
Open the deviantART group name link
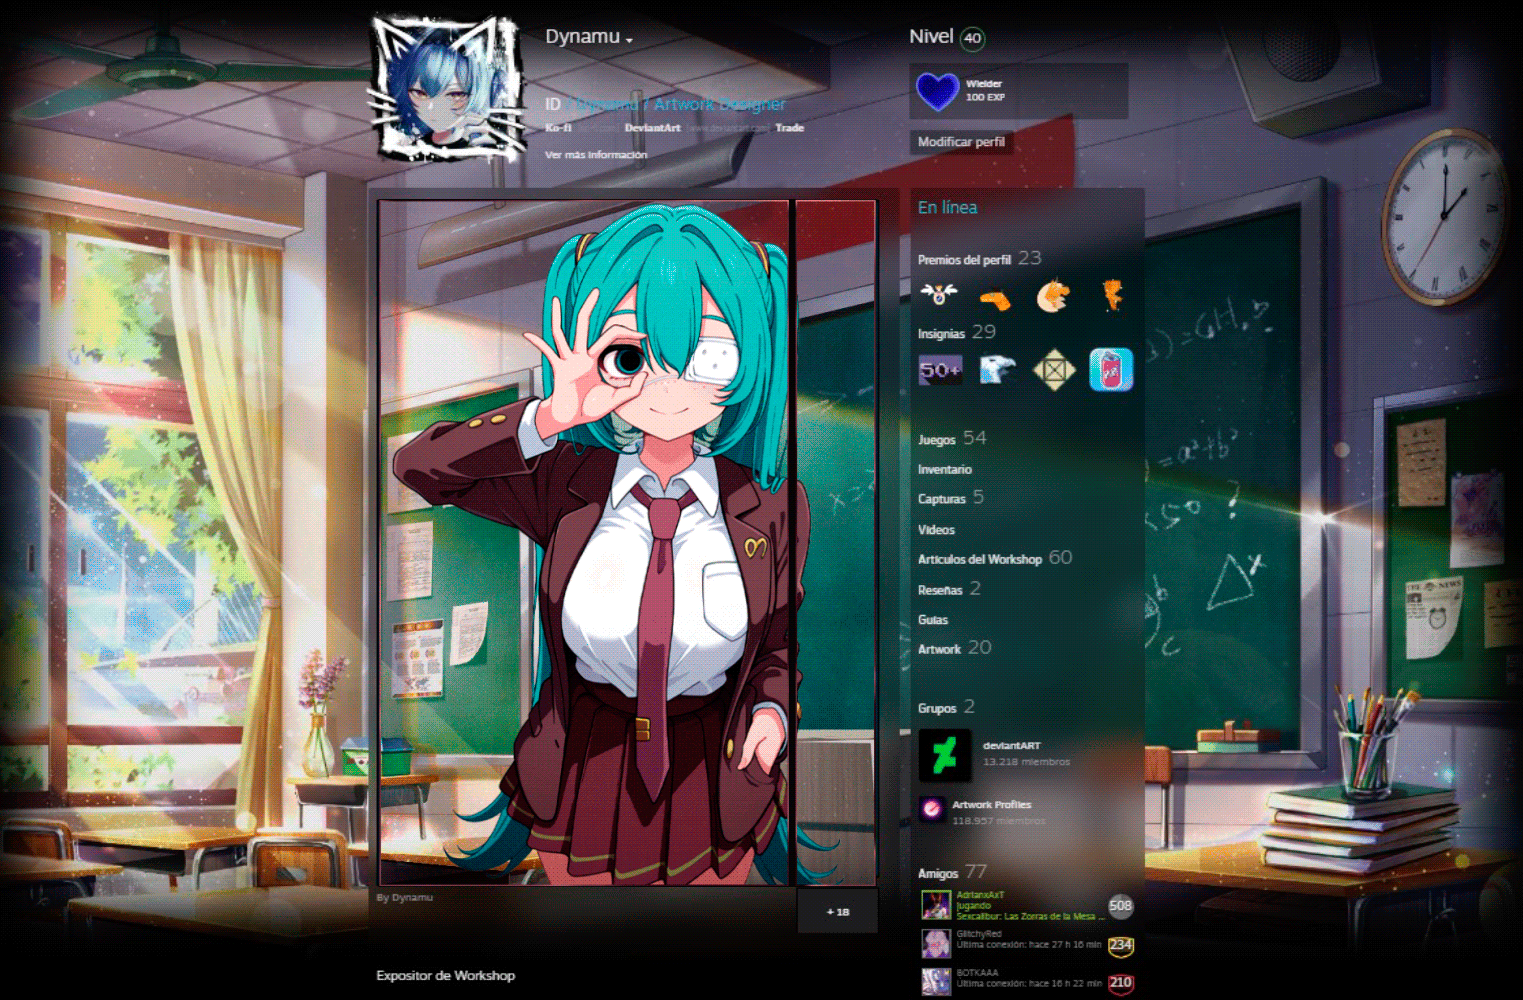tap(1011, 746)
